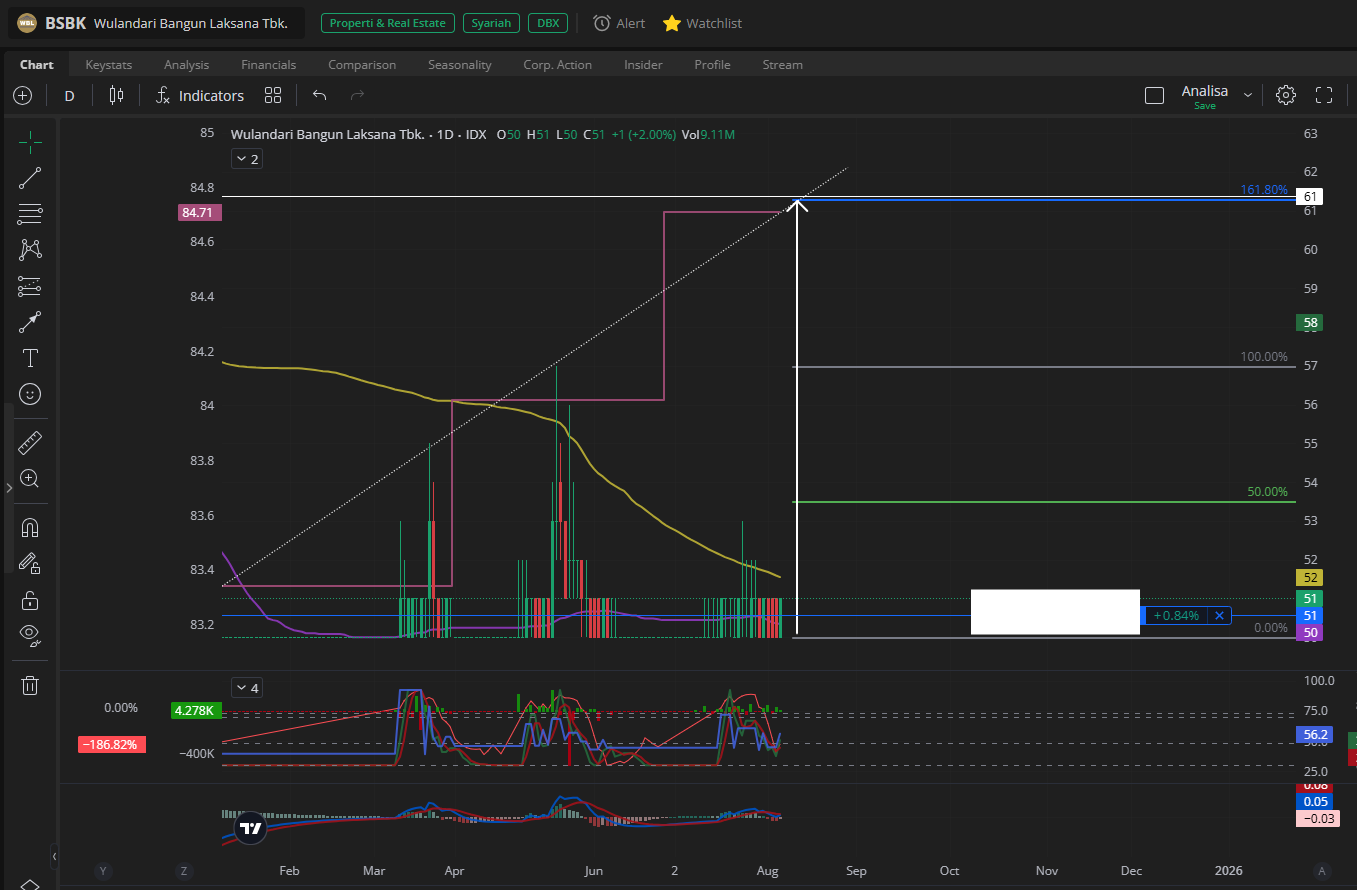Expand the lower pane indicator legend showing 4
1357x890 pixels.
(247, 688)
